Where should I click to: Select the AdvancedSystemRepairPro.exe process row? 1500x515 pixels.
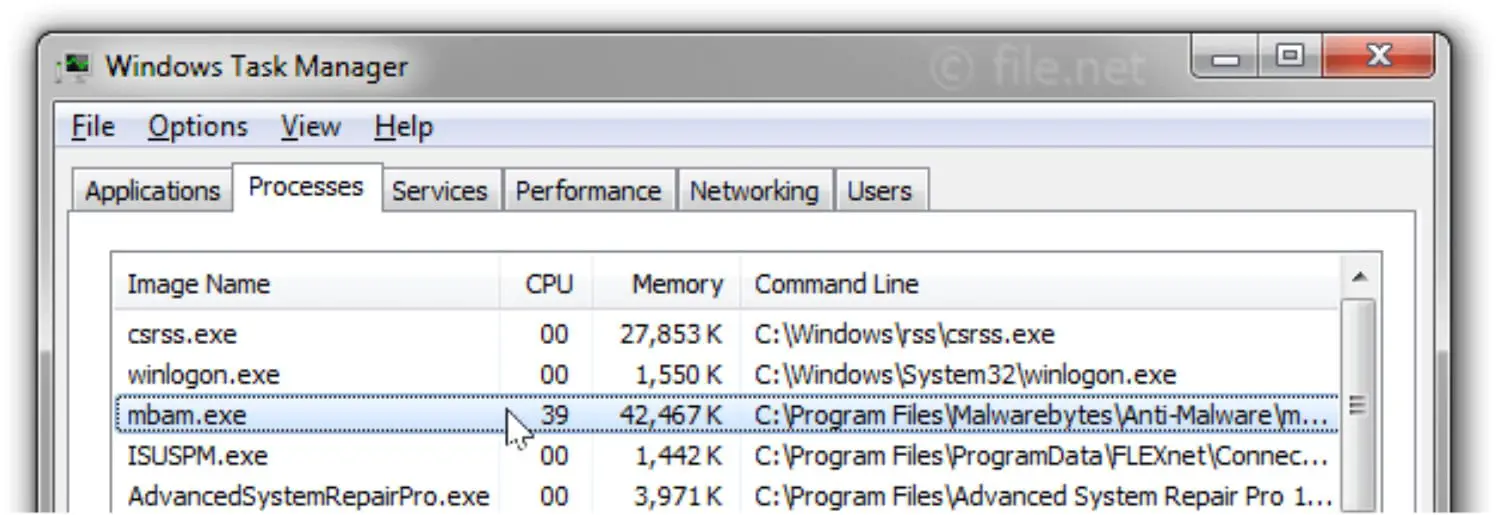(x=727, y=497)
